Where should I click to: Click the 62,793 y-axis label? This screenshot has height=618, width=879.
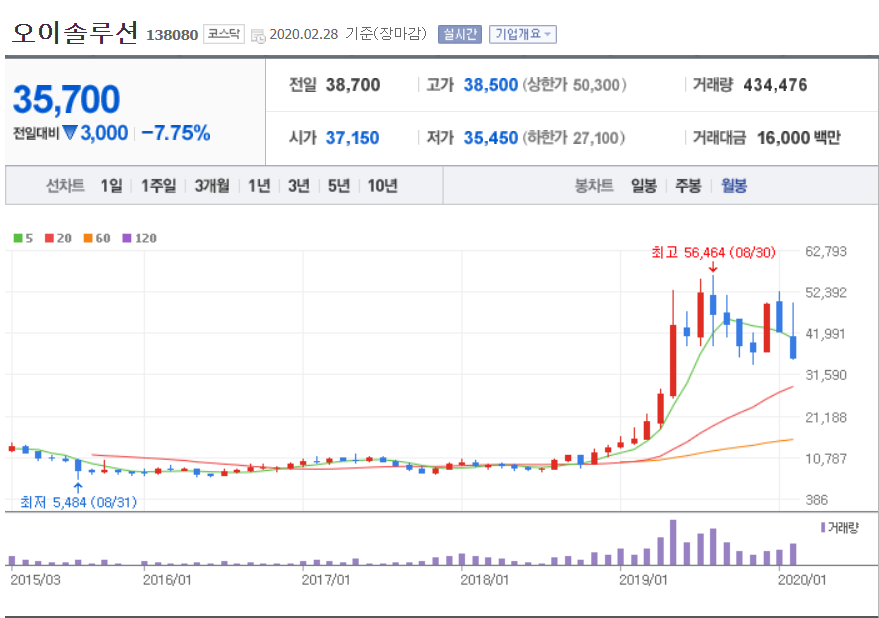826,251
